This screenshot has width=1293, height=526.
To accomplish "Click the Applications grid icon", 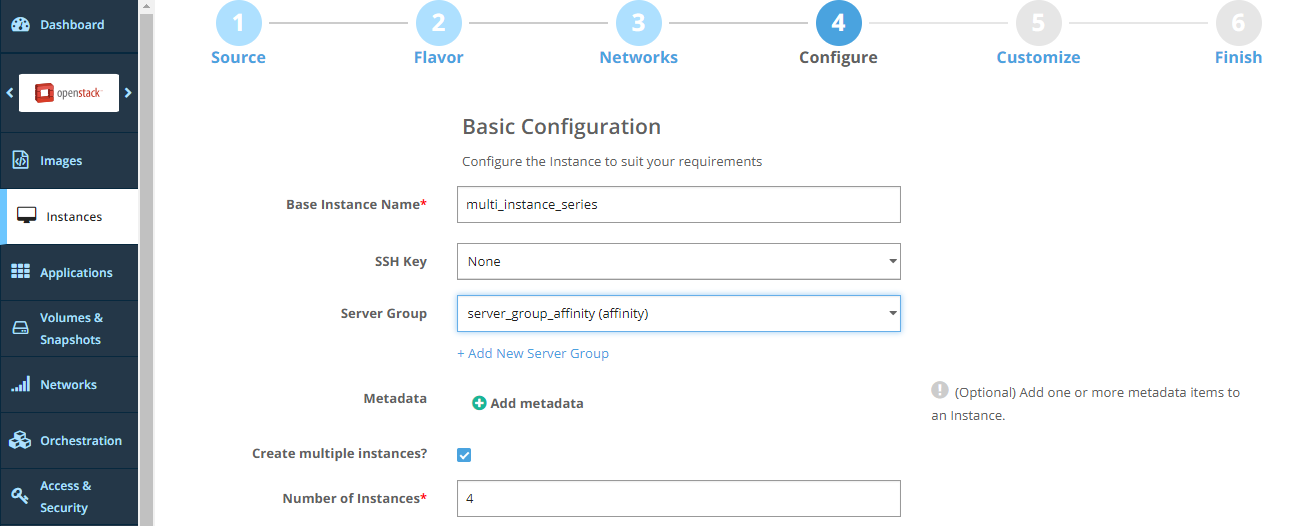I will coord(21,272).
